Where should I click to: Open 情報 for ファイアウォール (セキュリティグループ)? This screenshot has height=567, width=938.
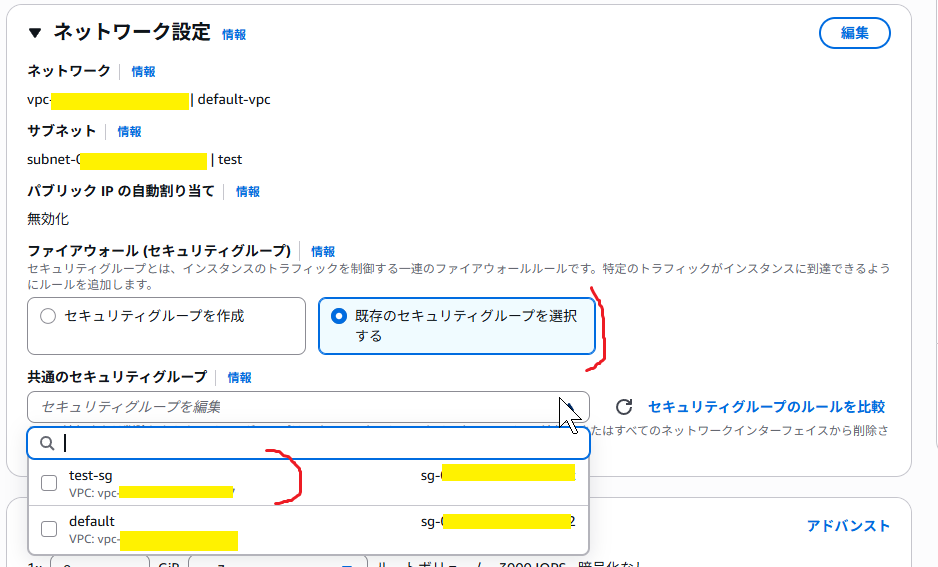click(x=323, y=252)
